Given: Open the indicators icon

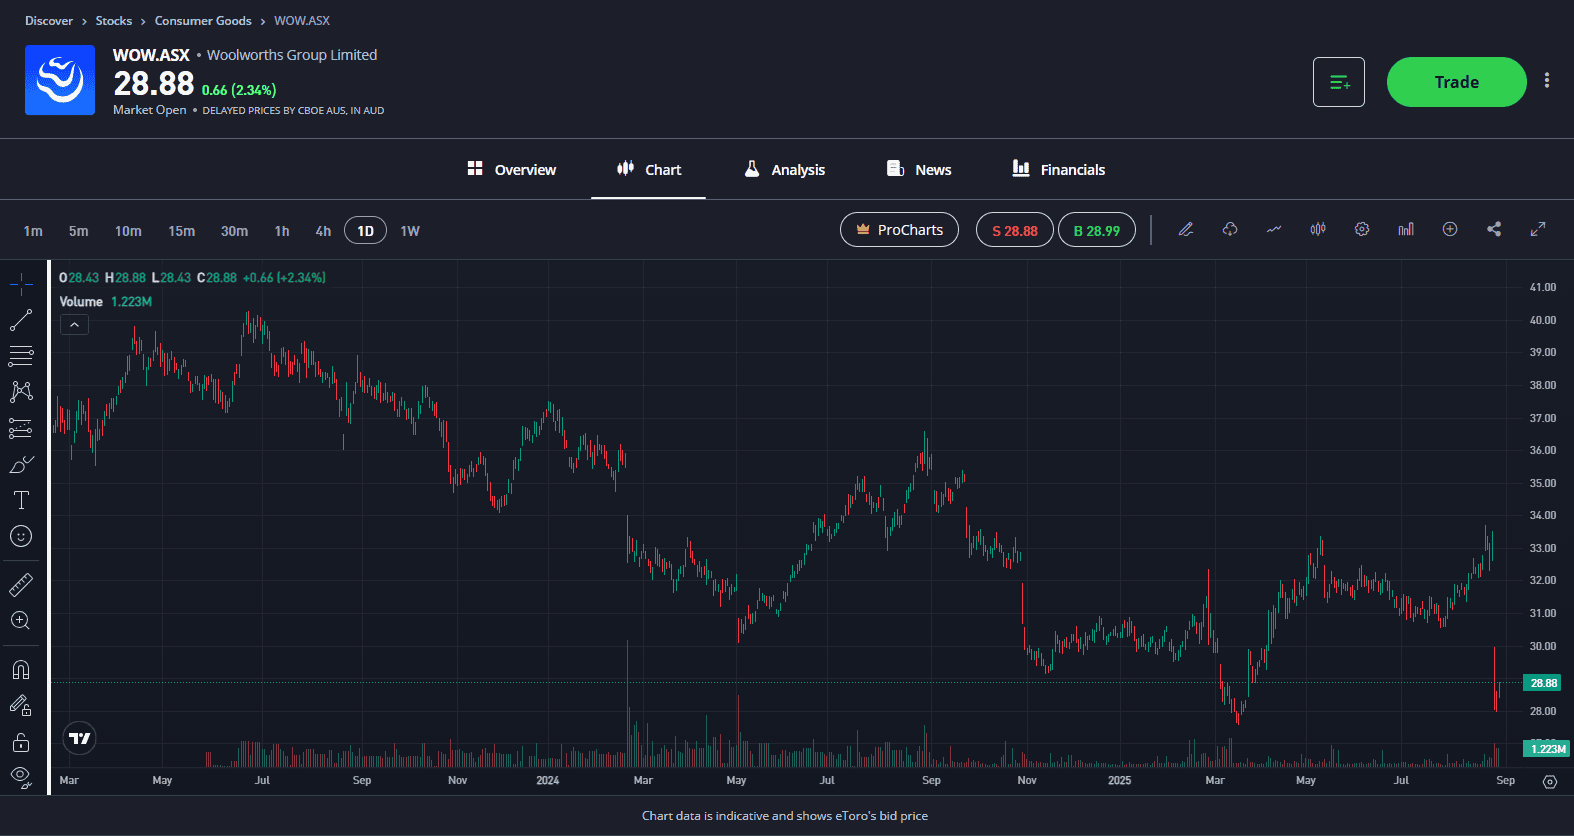Looking at the screenshot, I should (x=1406, y=229).
